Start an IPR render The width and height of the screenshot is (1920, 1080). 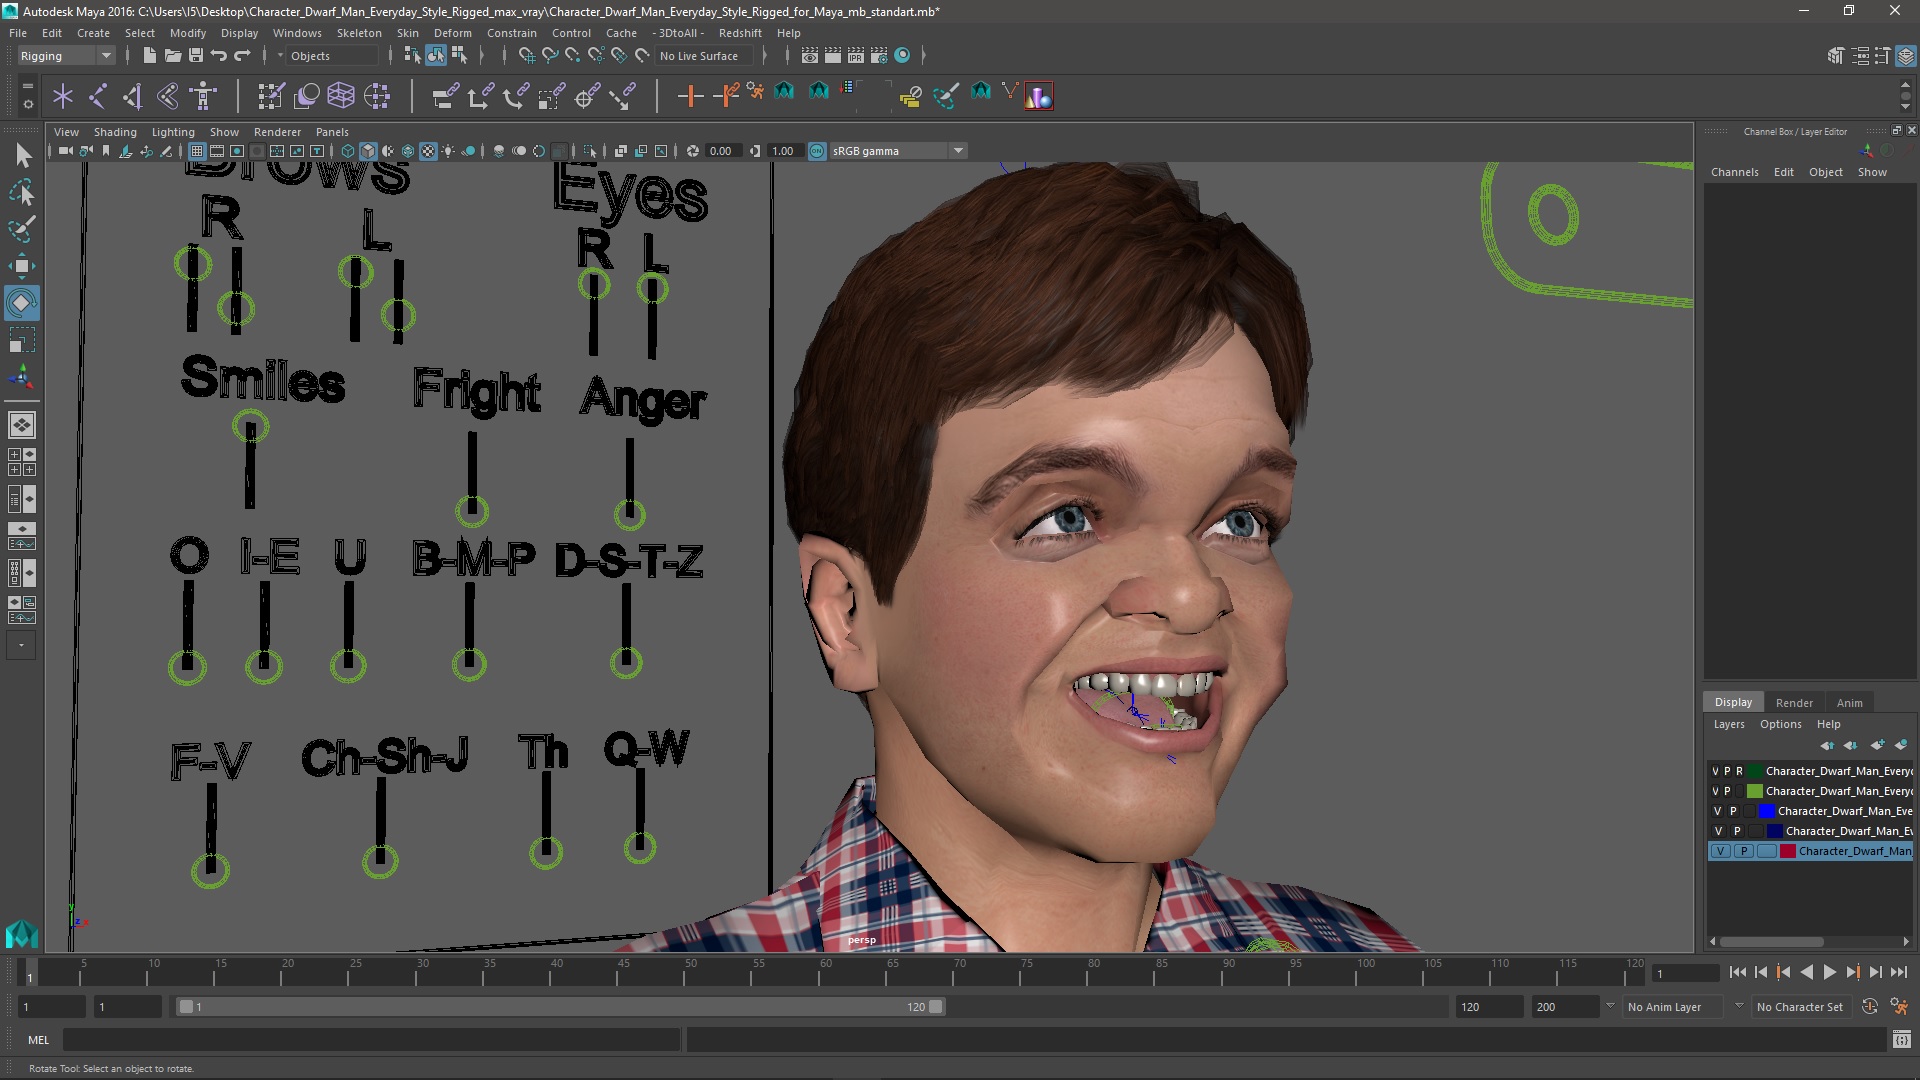pyautogui.click(x=856, y=55)
